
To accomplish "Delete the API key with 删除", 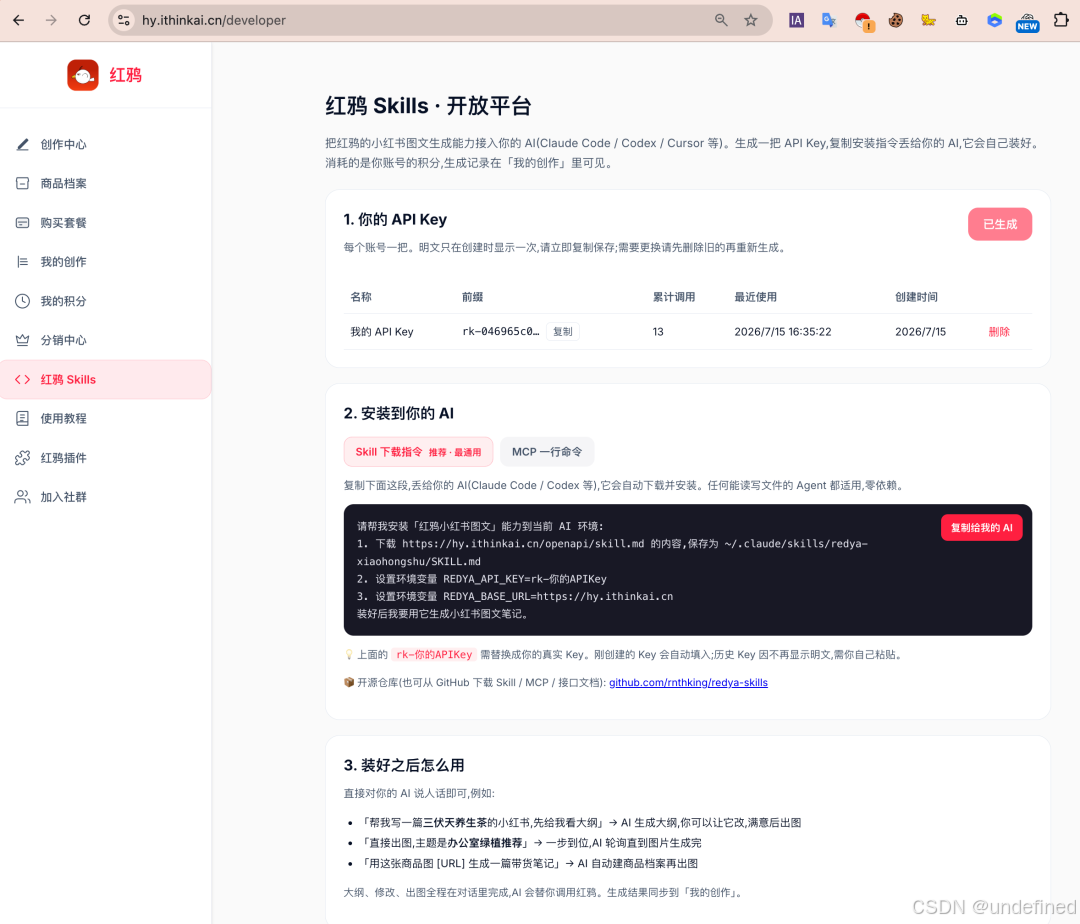I will [x=999, y=331].
